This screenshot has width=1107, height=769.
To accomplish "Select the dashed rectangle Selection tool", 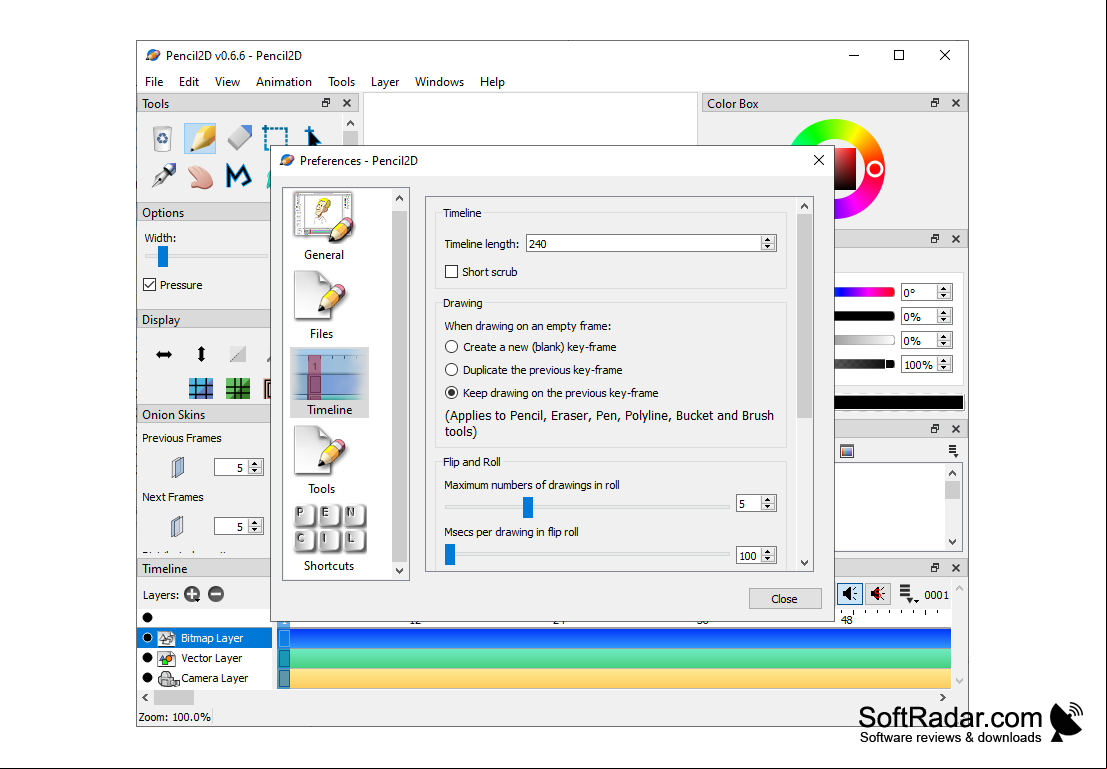I will click(x=275, y=138).
